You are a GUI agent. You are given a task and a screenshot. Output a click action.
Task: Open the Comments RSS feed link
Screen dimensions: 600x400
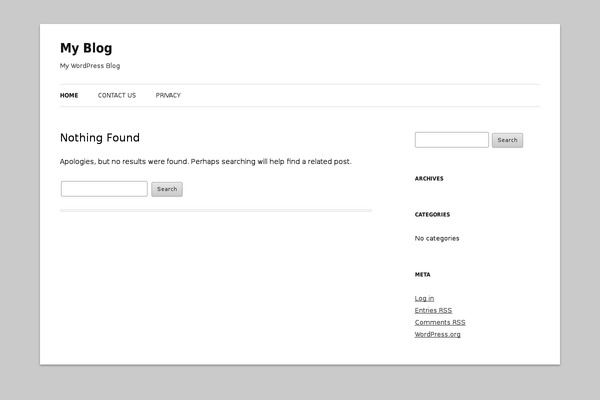click(x=440, y=322)
